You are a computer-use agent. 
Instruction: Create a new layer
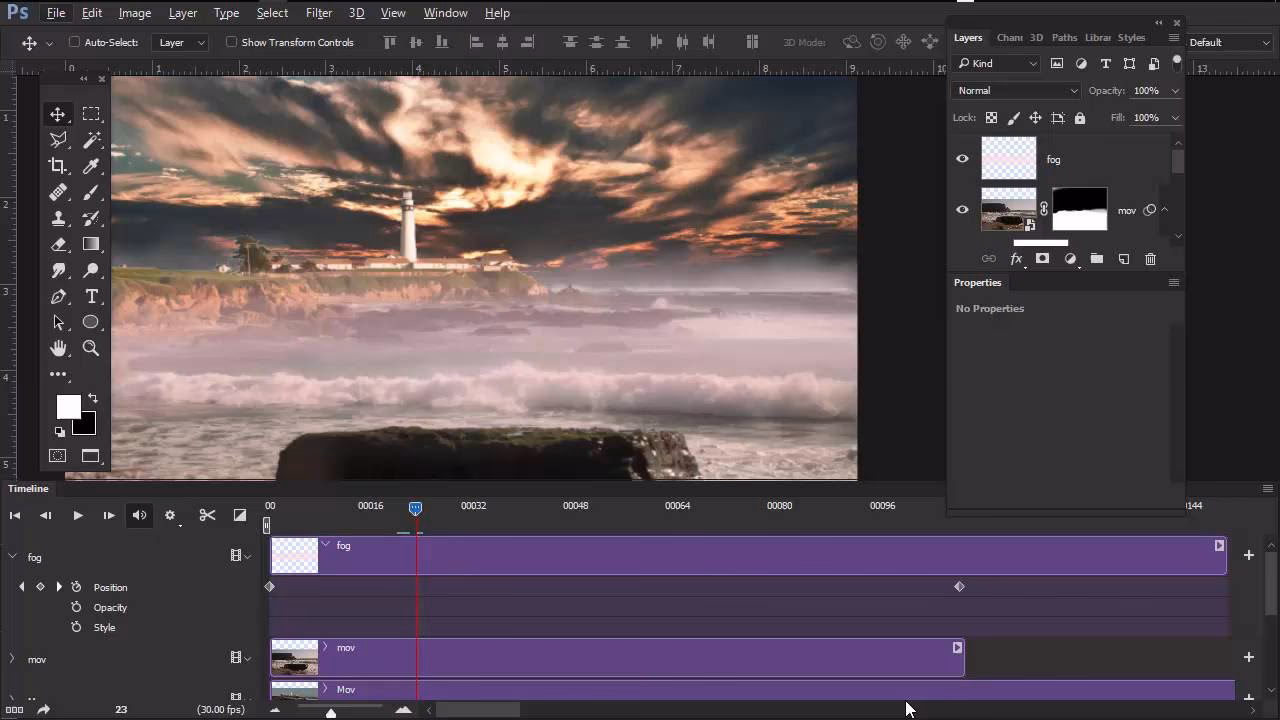[x=1124, y=259]
